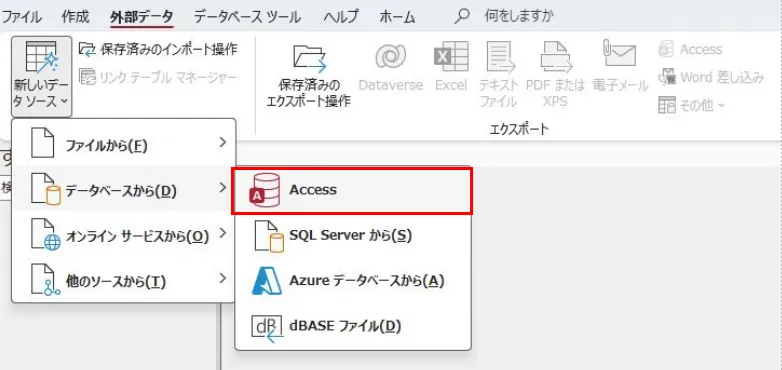Viewport: 782px width, 370px height.
Task: Click the red Access database icon
Action: [x=264, y=190]
